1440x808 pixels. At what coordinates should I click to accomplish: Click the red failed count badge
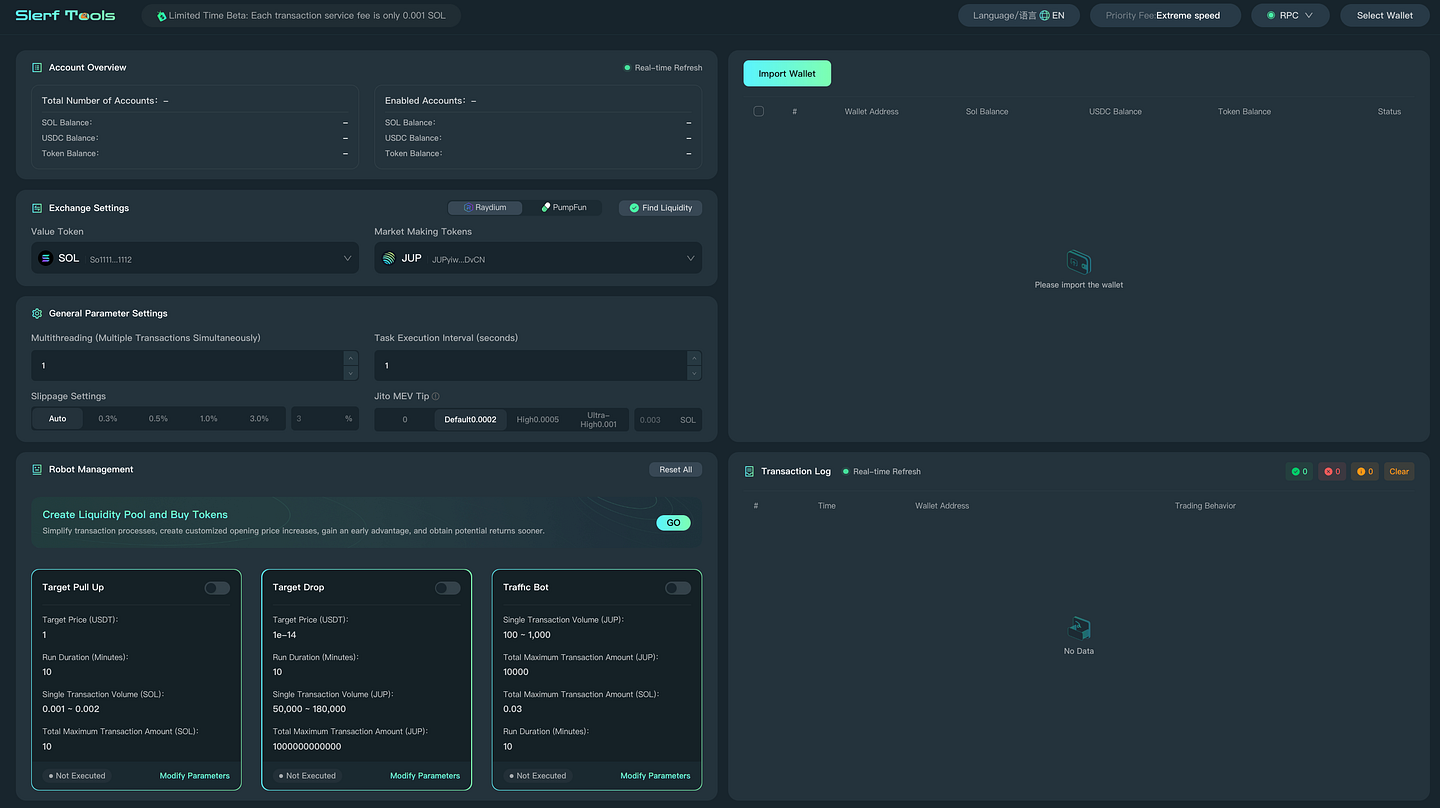[1332, 471]
